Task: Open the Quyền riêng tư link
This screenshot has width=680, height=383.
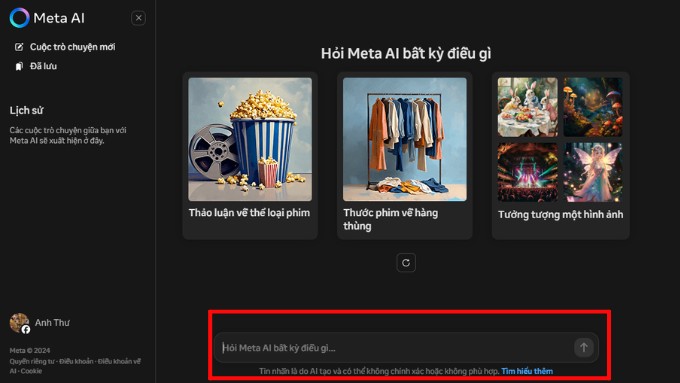Action: [x=32, y=361]
